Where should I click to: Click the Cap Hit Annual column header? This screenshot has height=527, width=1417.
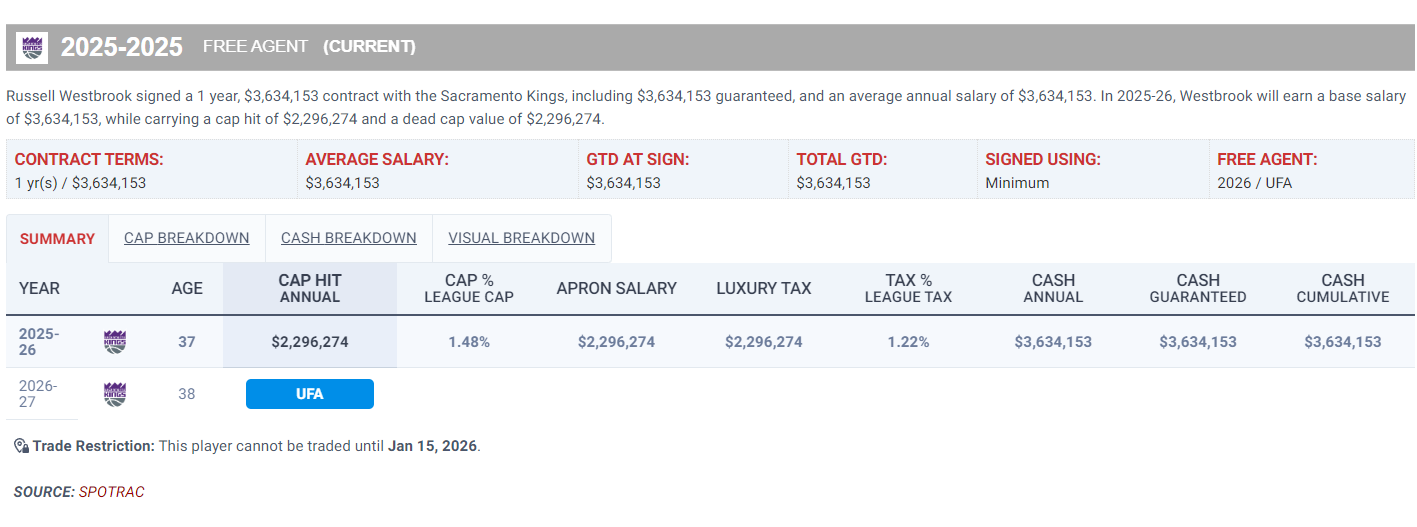309,288
